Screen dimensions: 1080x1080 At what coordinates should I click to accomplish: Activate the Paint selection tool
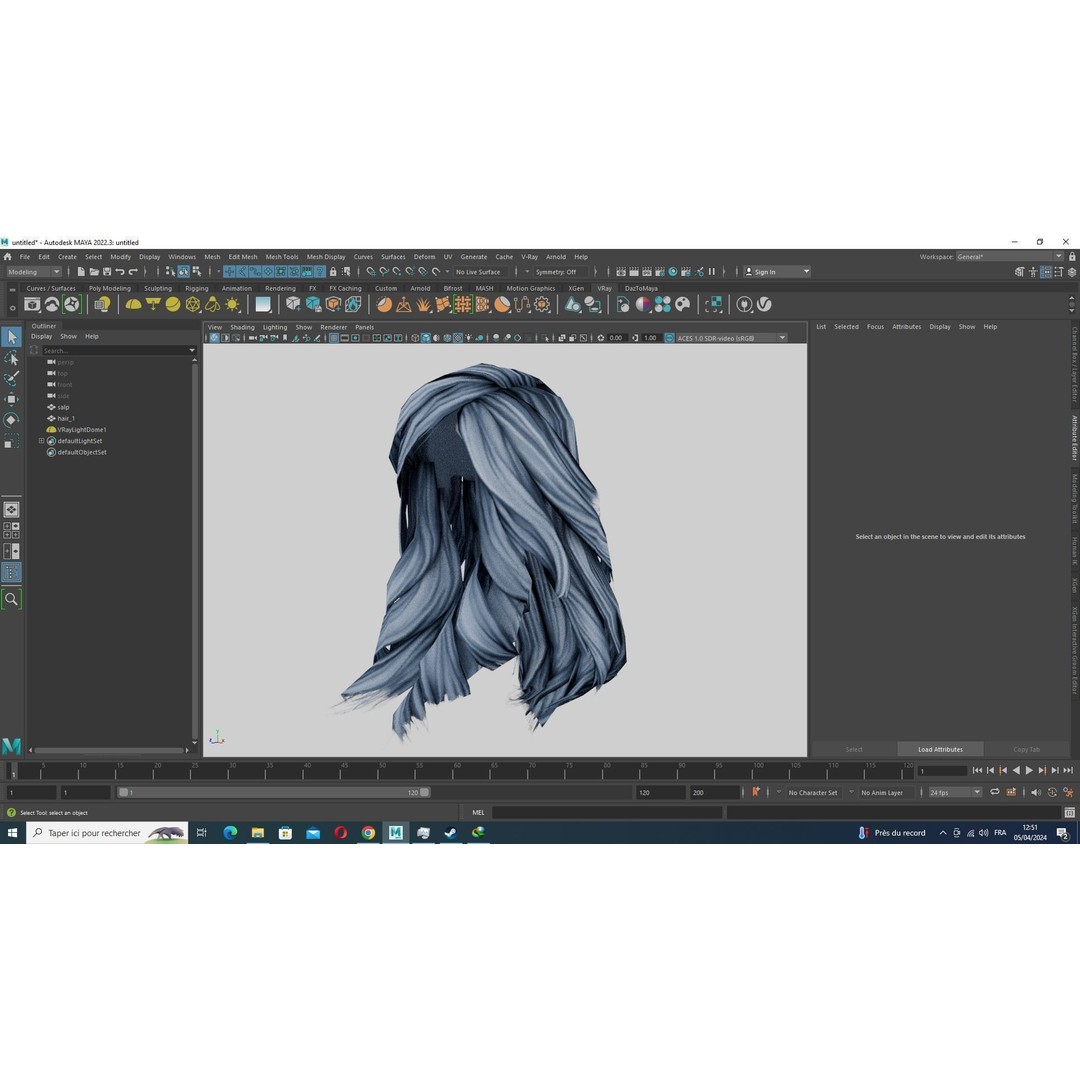point(12,379)
